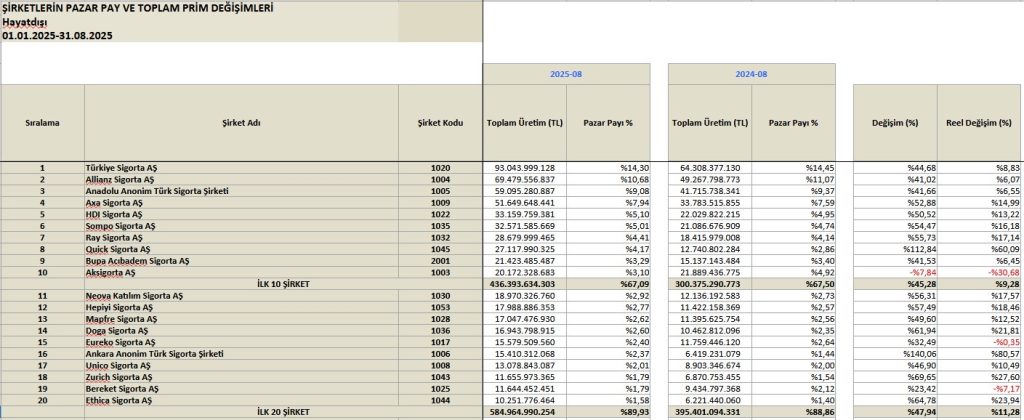Select the subtotal change '%45,28'
Screen dimensions: 1024x420
[x=895, y=283]
